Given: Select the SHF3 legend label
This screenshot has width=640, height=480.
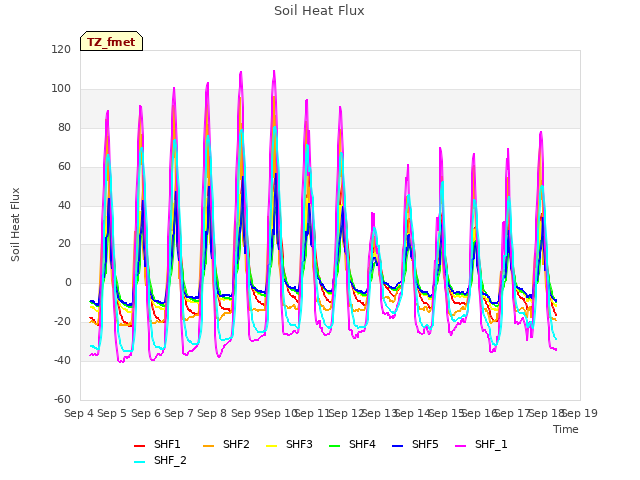Looking at the screenshot, I should 299,444.
